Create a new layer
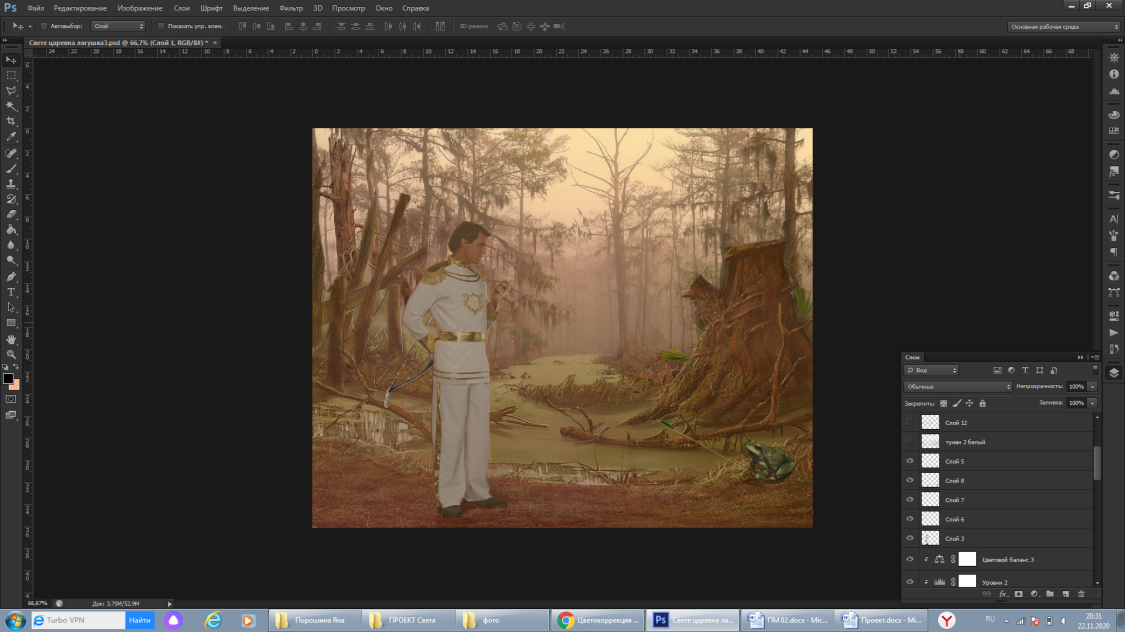 1065,594
